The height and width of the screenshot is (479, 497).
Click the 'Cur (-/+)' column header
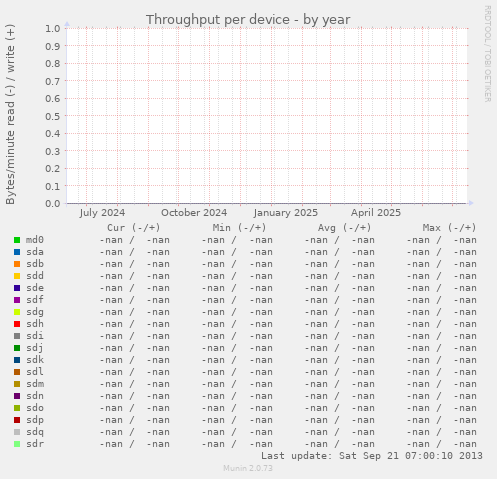(134, 228)
